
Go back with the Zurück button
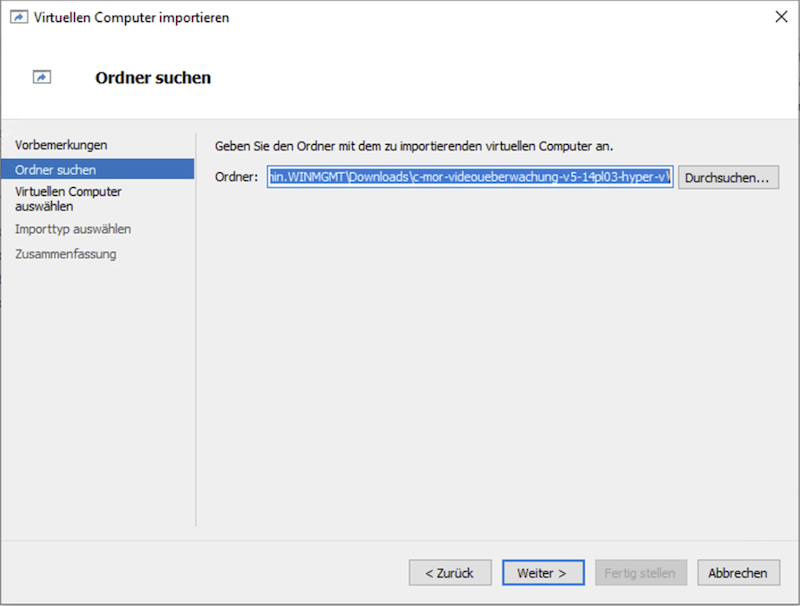pos(449,573)
